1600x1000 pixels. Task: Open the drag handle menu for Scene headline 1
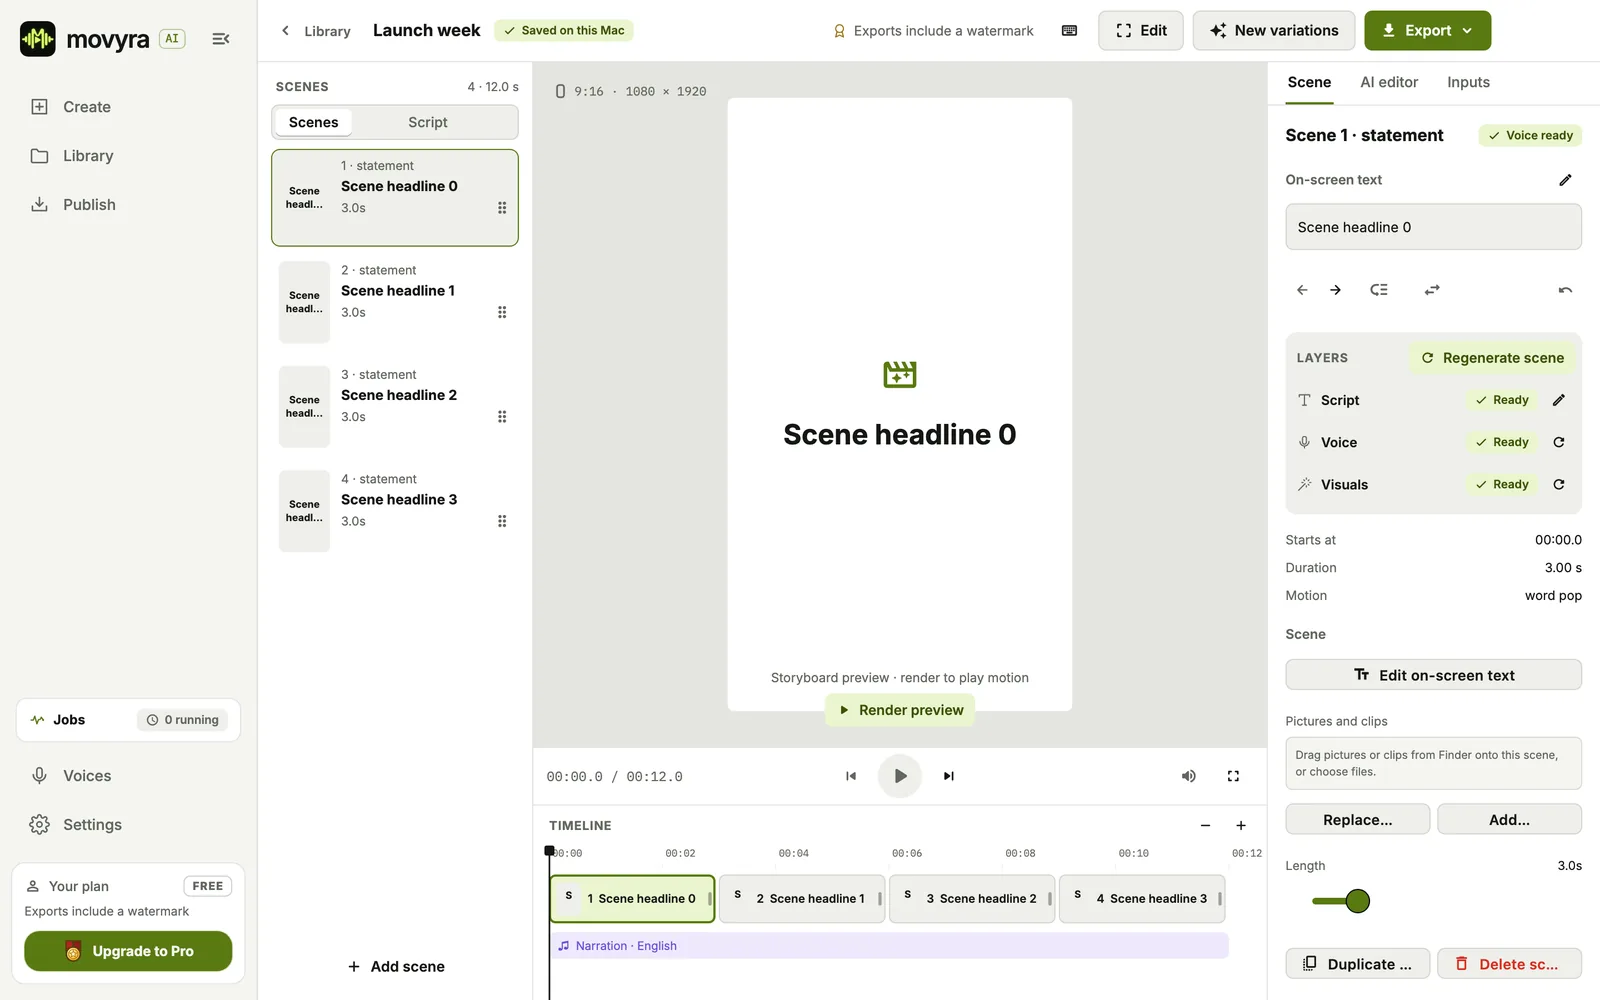(x=502, y=312)
